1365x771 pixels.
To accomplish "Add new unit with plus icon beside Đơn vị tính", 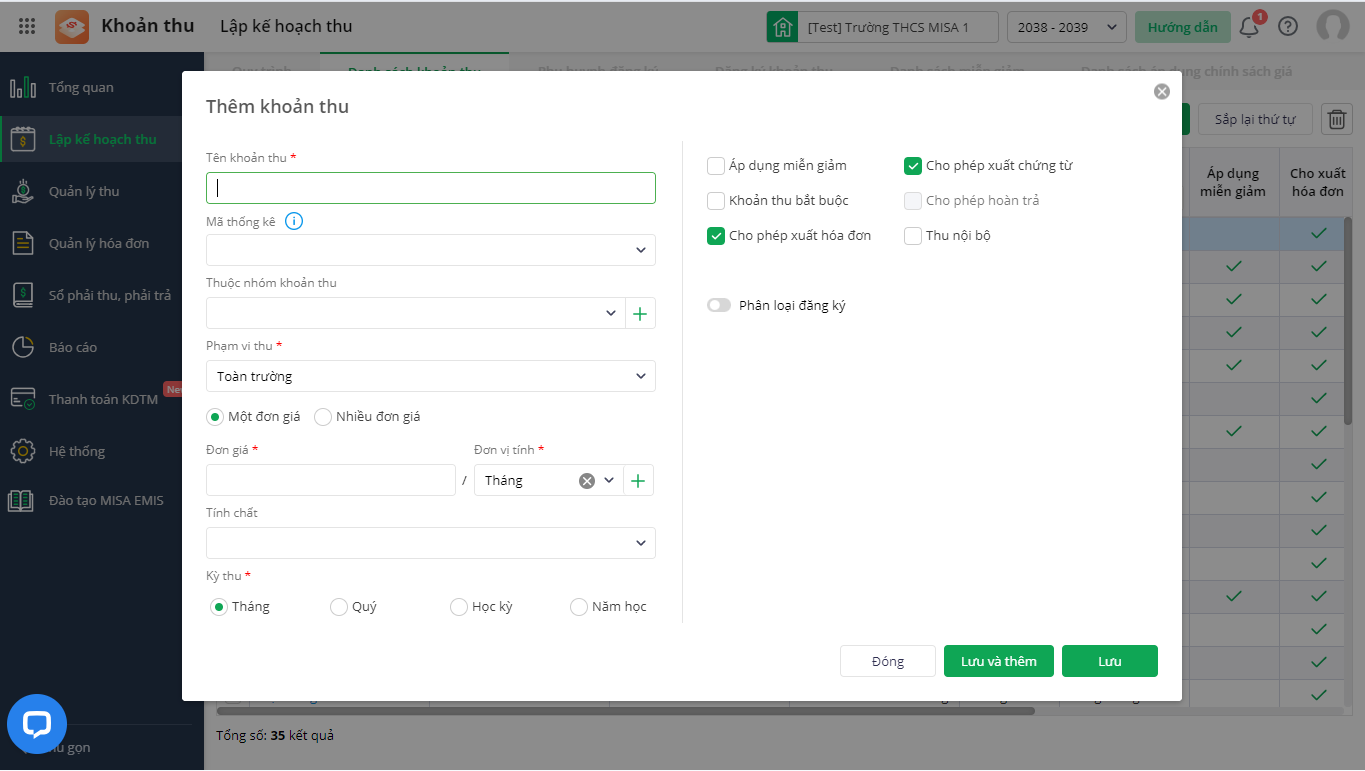I will [x=638, y=481].
